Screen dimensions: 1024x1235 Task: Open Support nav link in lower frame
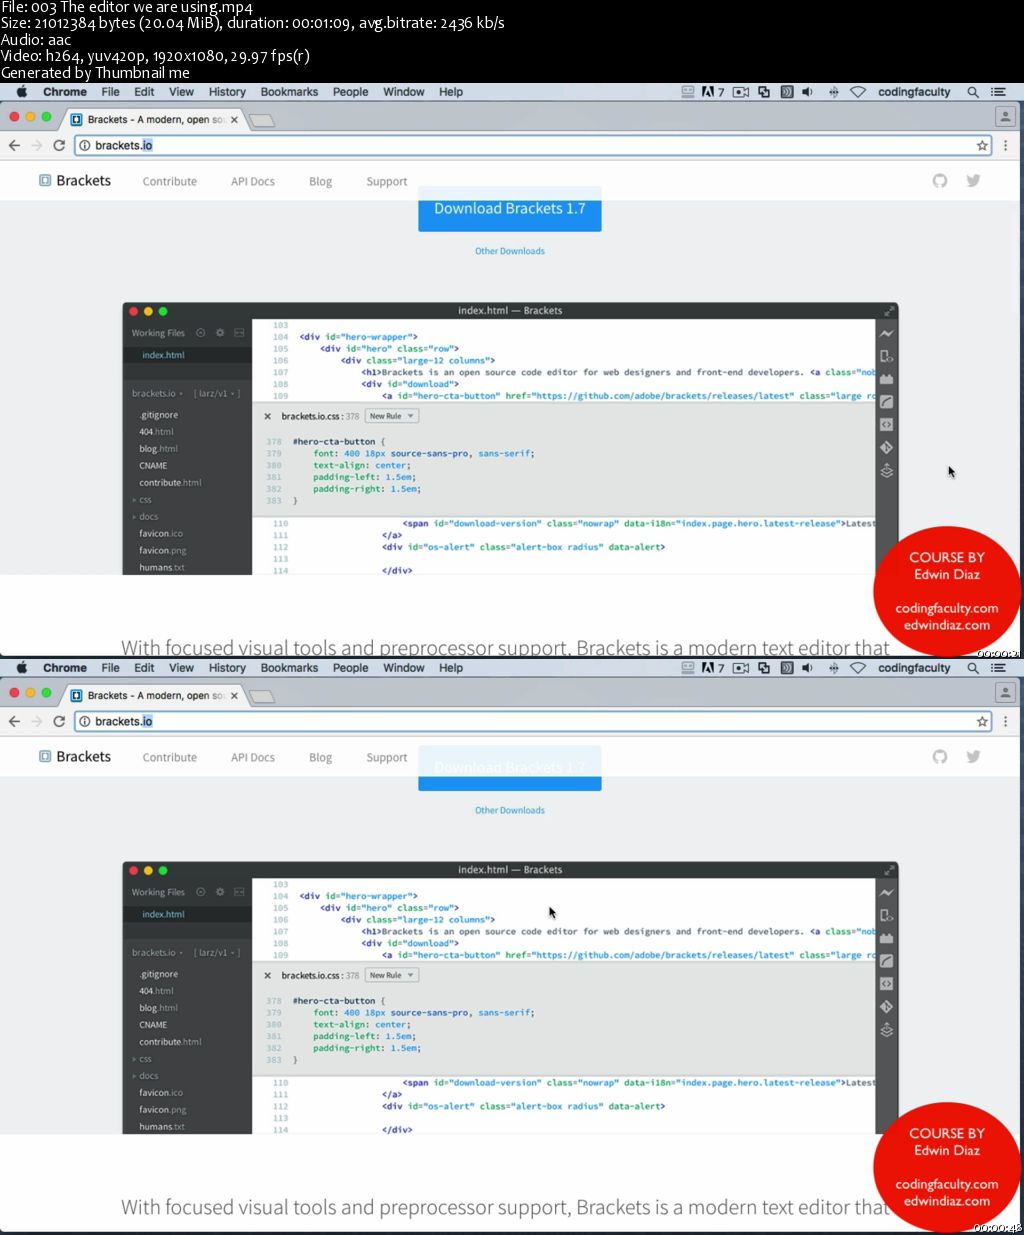click(x=386, y=758)
